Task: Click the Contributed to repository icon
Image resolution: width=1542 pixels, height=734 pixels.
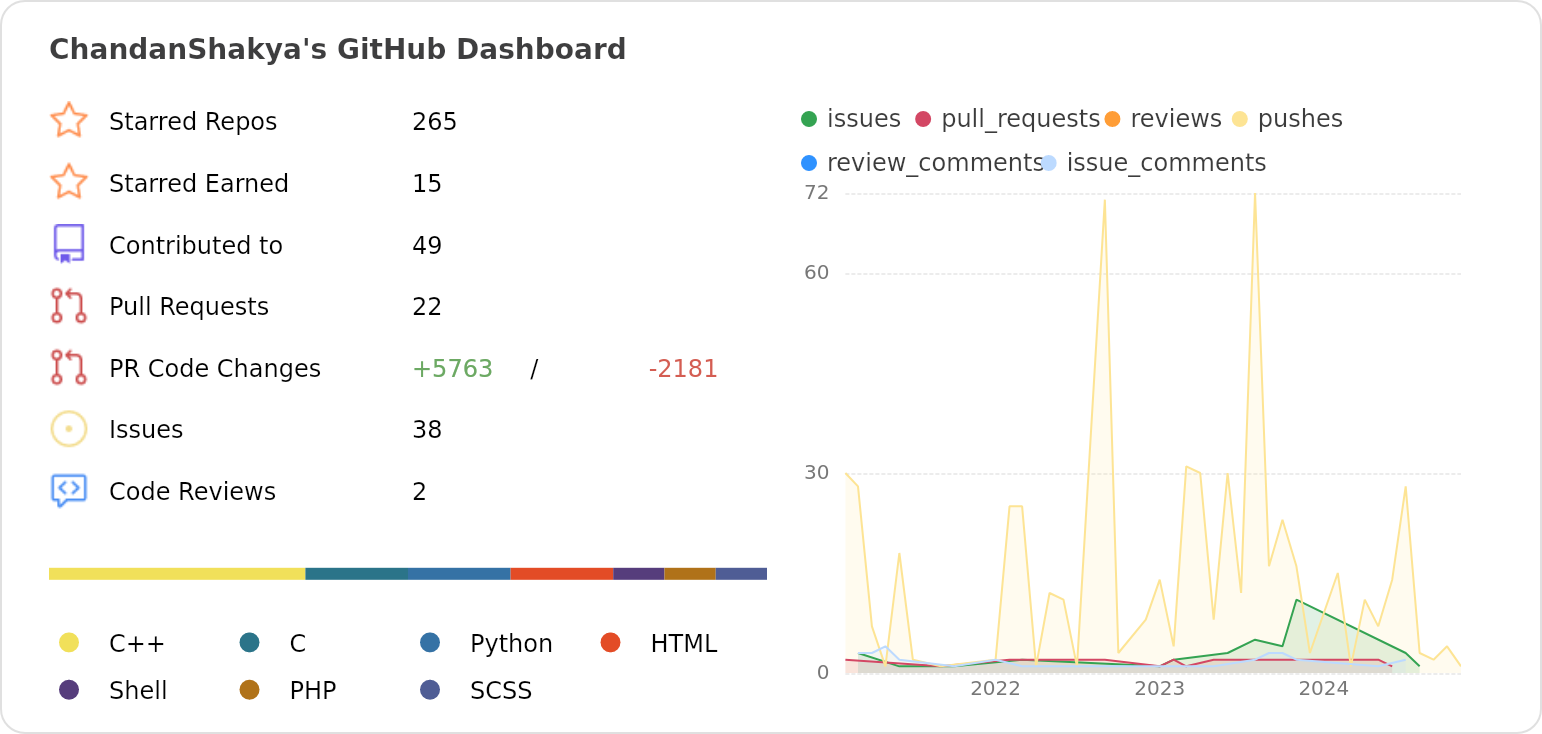Action: click(x=69, y=244)
